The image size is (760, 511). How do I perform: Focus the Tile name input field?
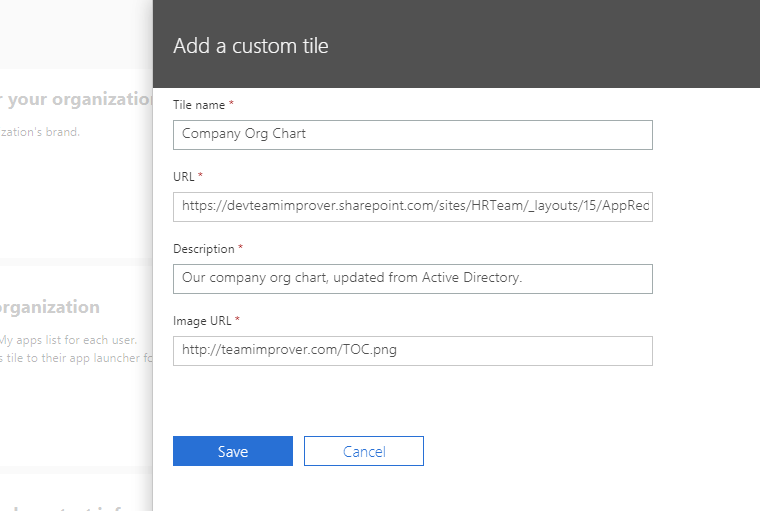click(x=412, y=134)
